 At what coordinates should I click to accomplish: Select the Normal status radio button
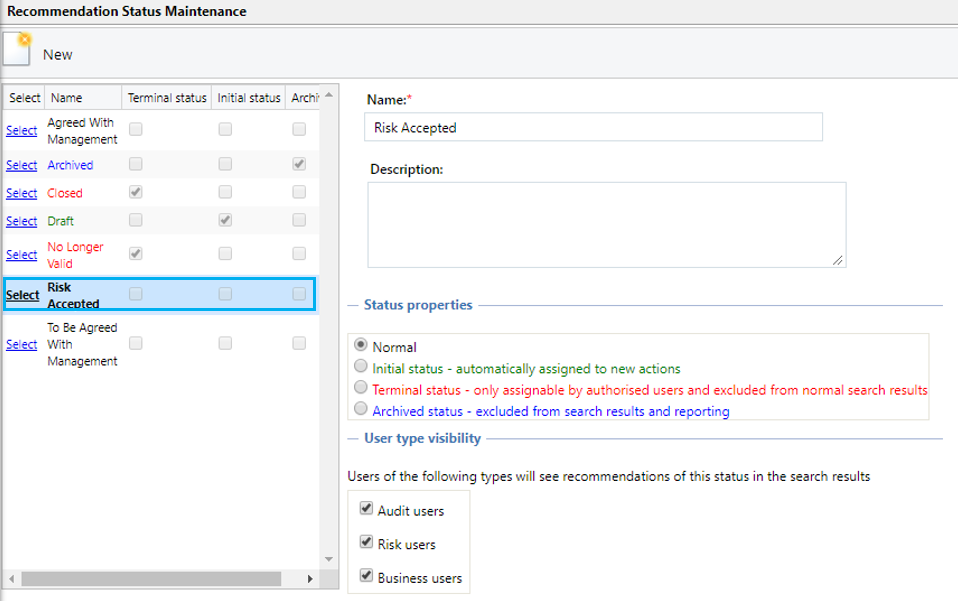tap(361, 345)
